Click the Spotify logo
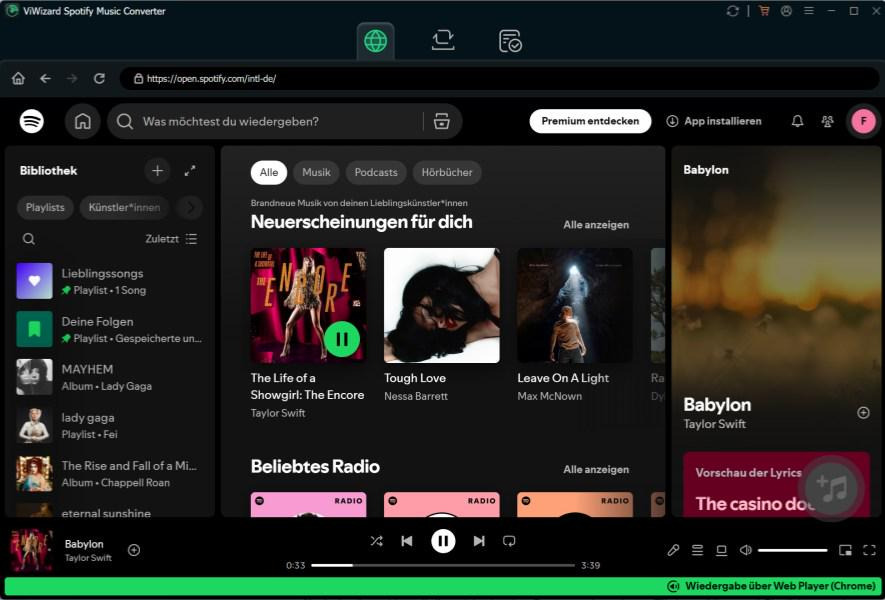Image resolution: width=885 pixels, height=600 pixels. click(32, 121)
